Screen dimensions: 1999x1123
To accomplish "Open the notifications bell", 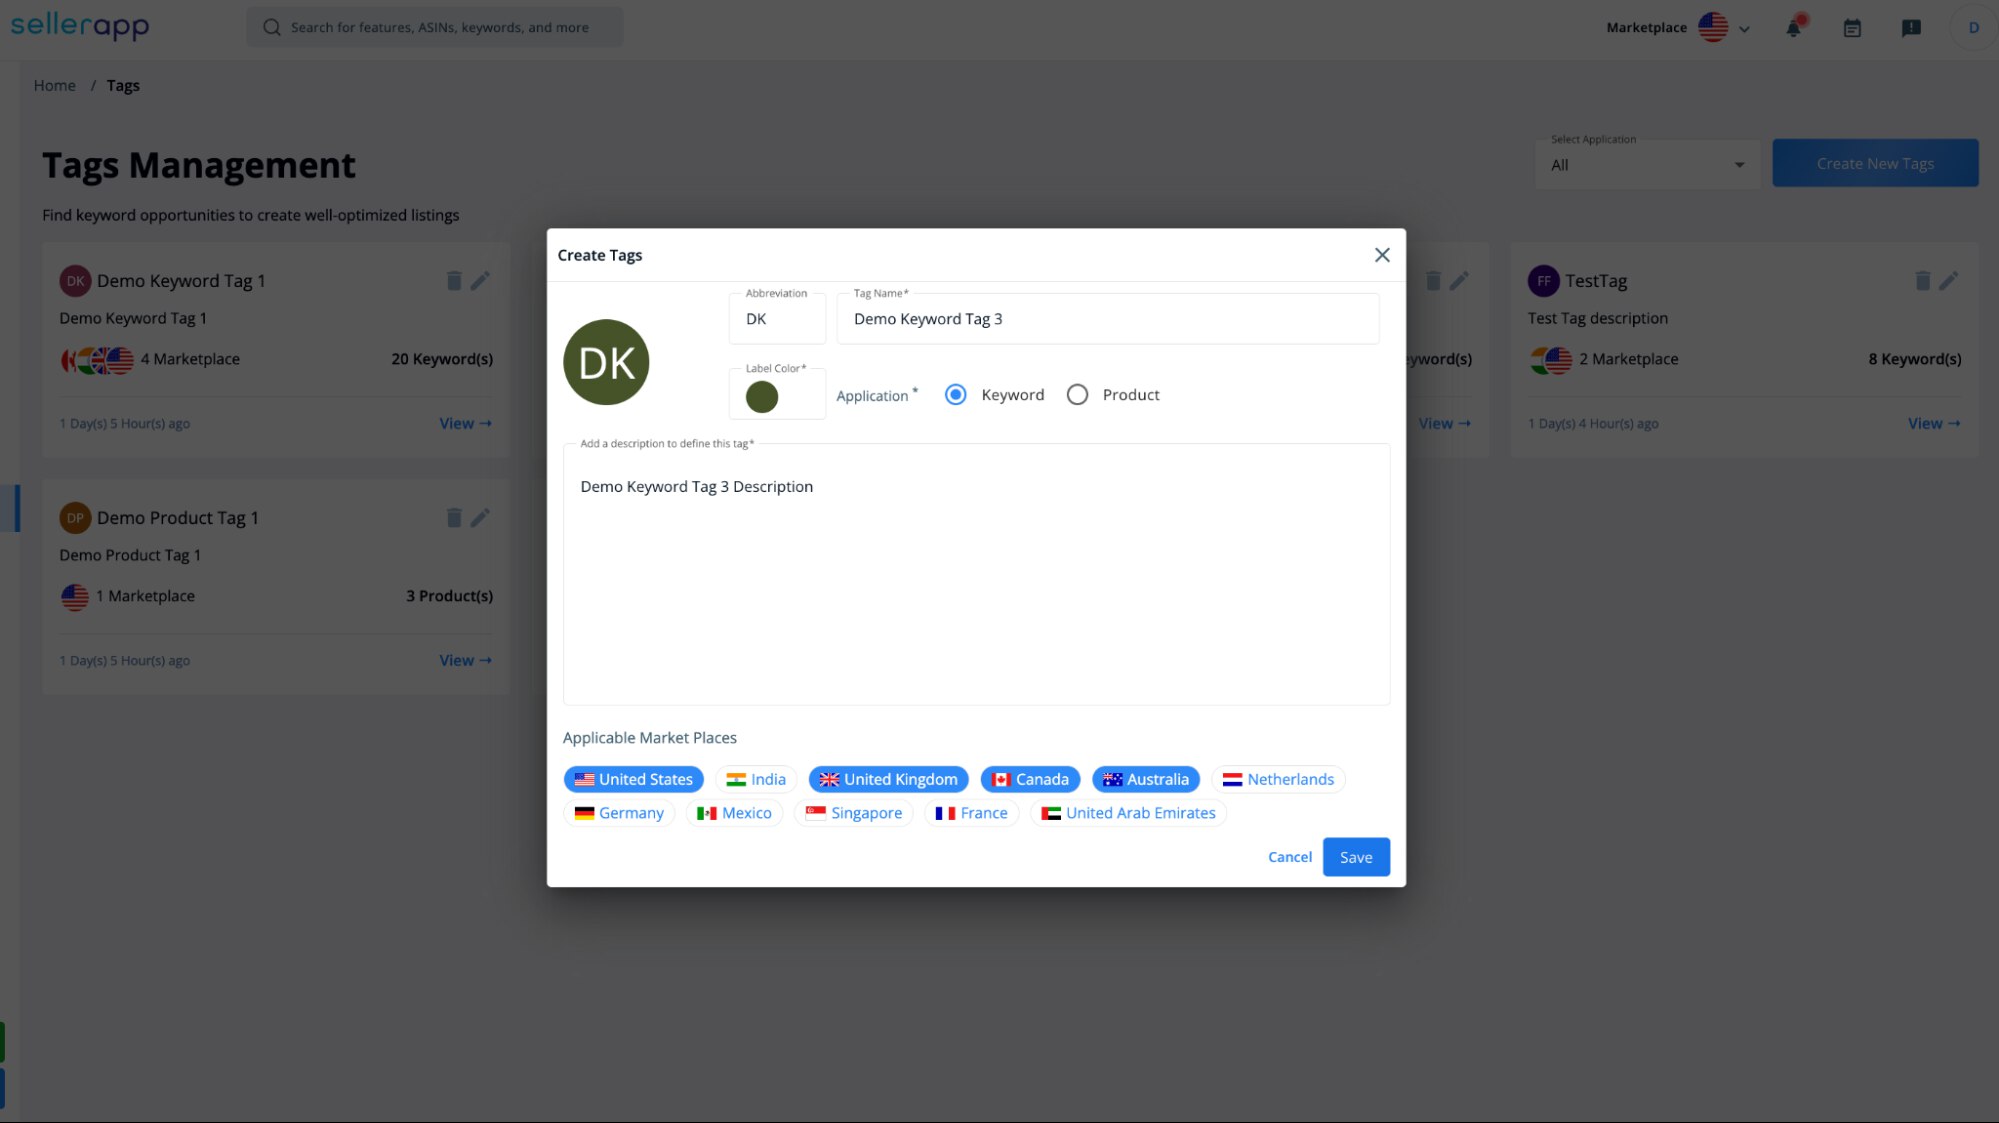I will (1794, 27).
